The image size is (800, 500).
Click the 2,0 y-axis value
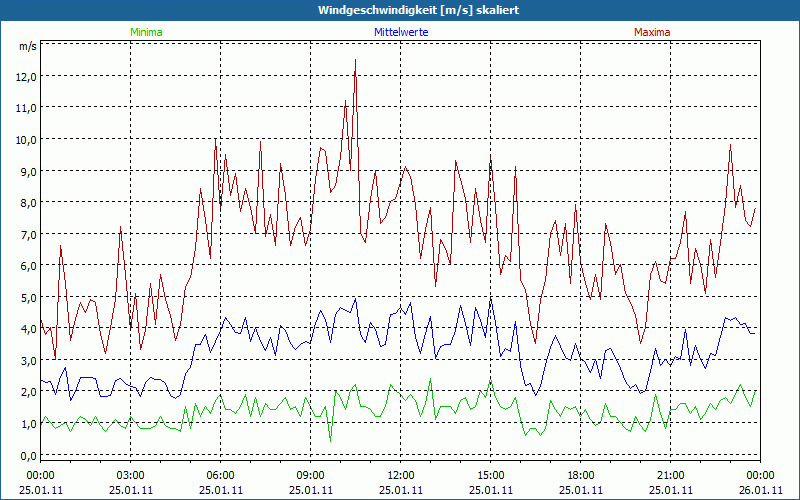click(29, 392)
